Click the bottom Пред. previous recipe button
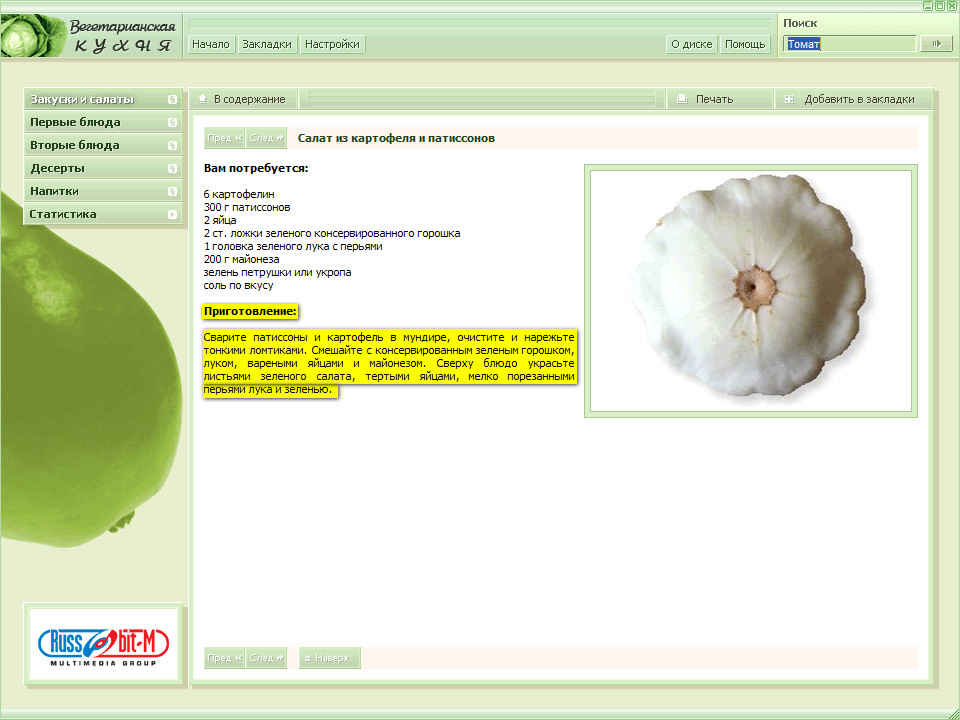The image size is (960, 720). click(x=225, y=658)
